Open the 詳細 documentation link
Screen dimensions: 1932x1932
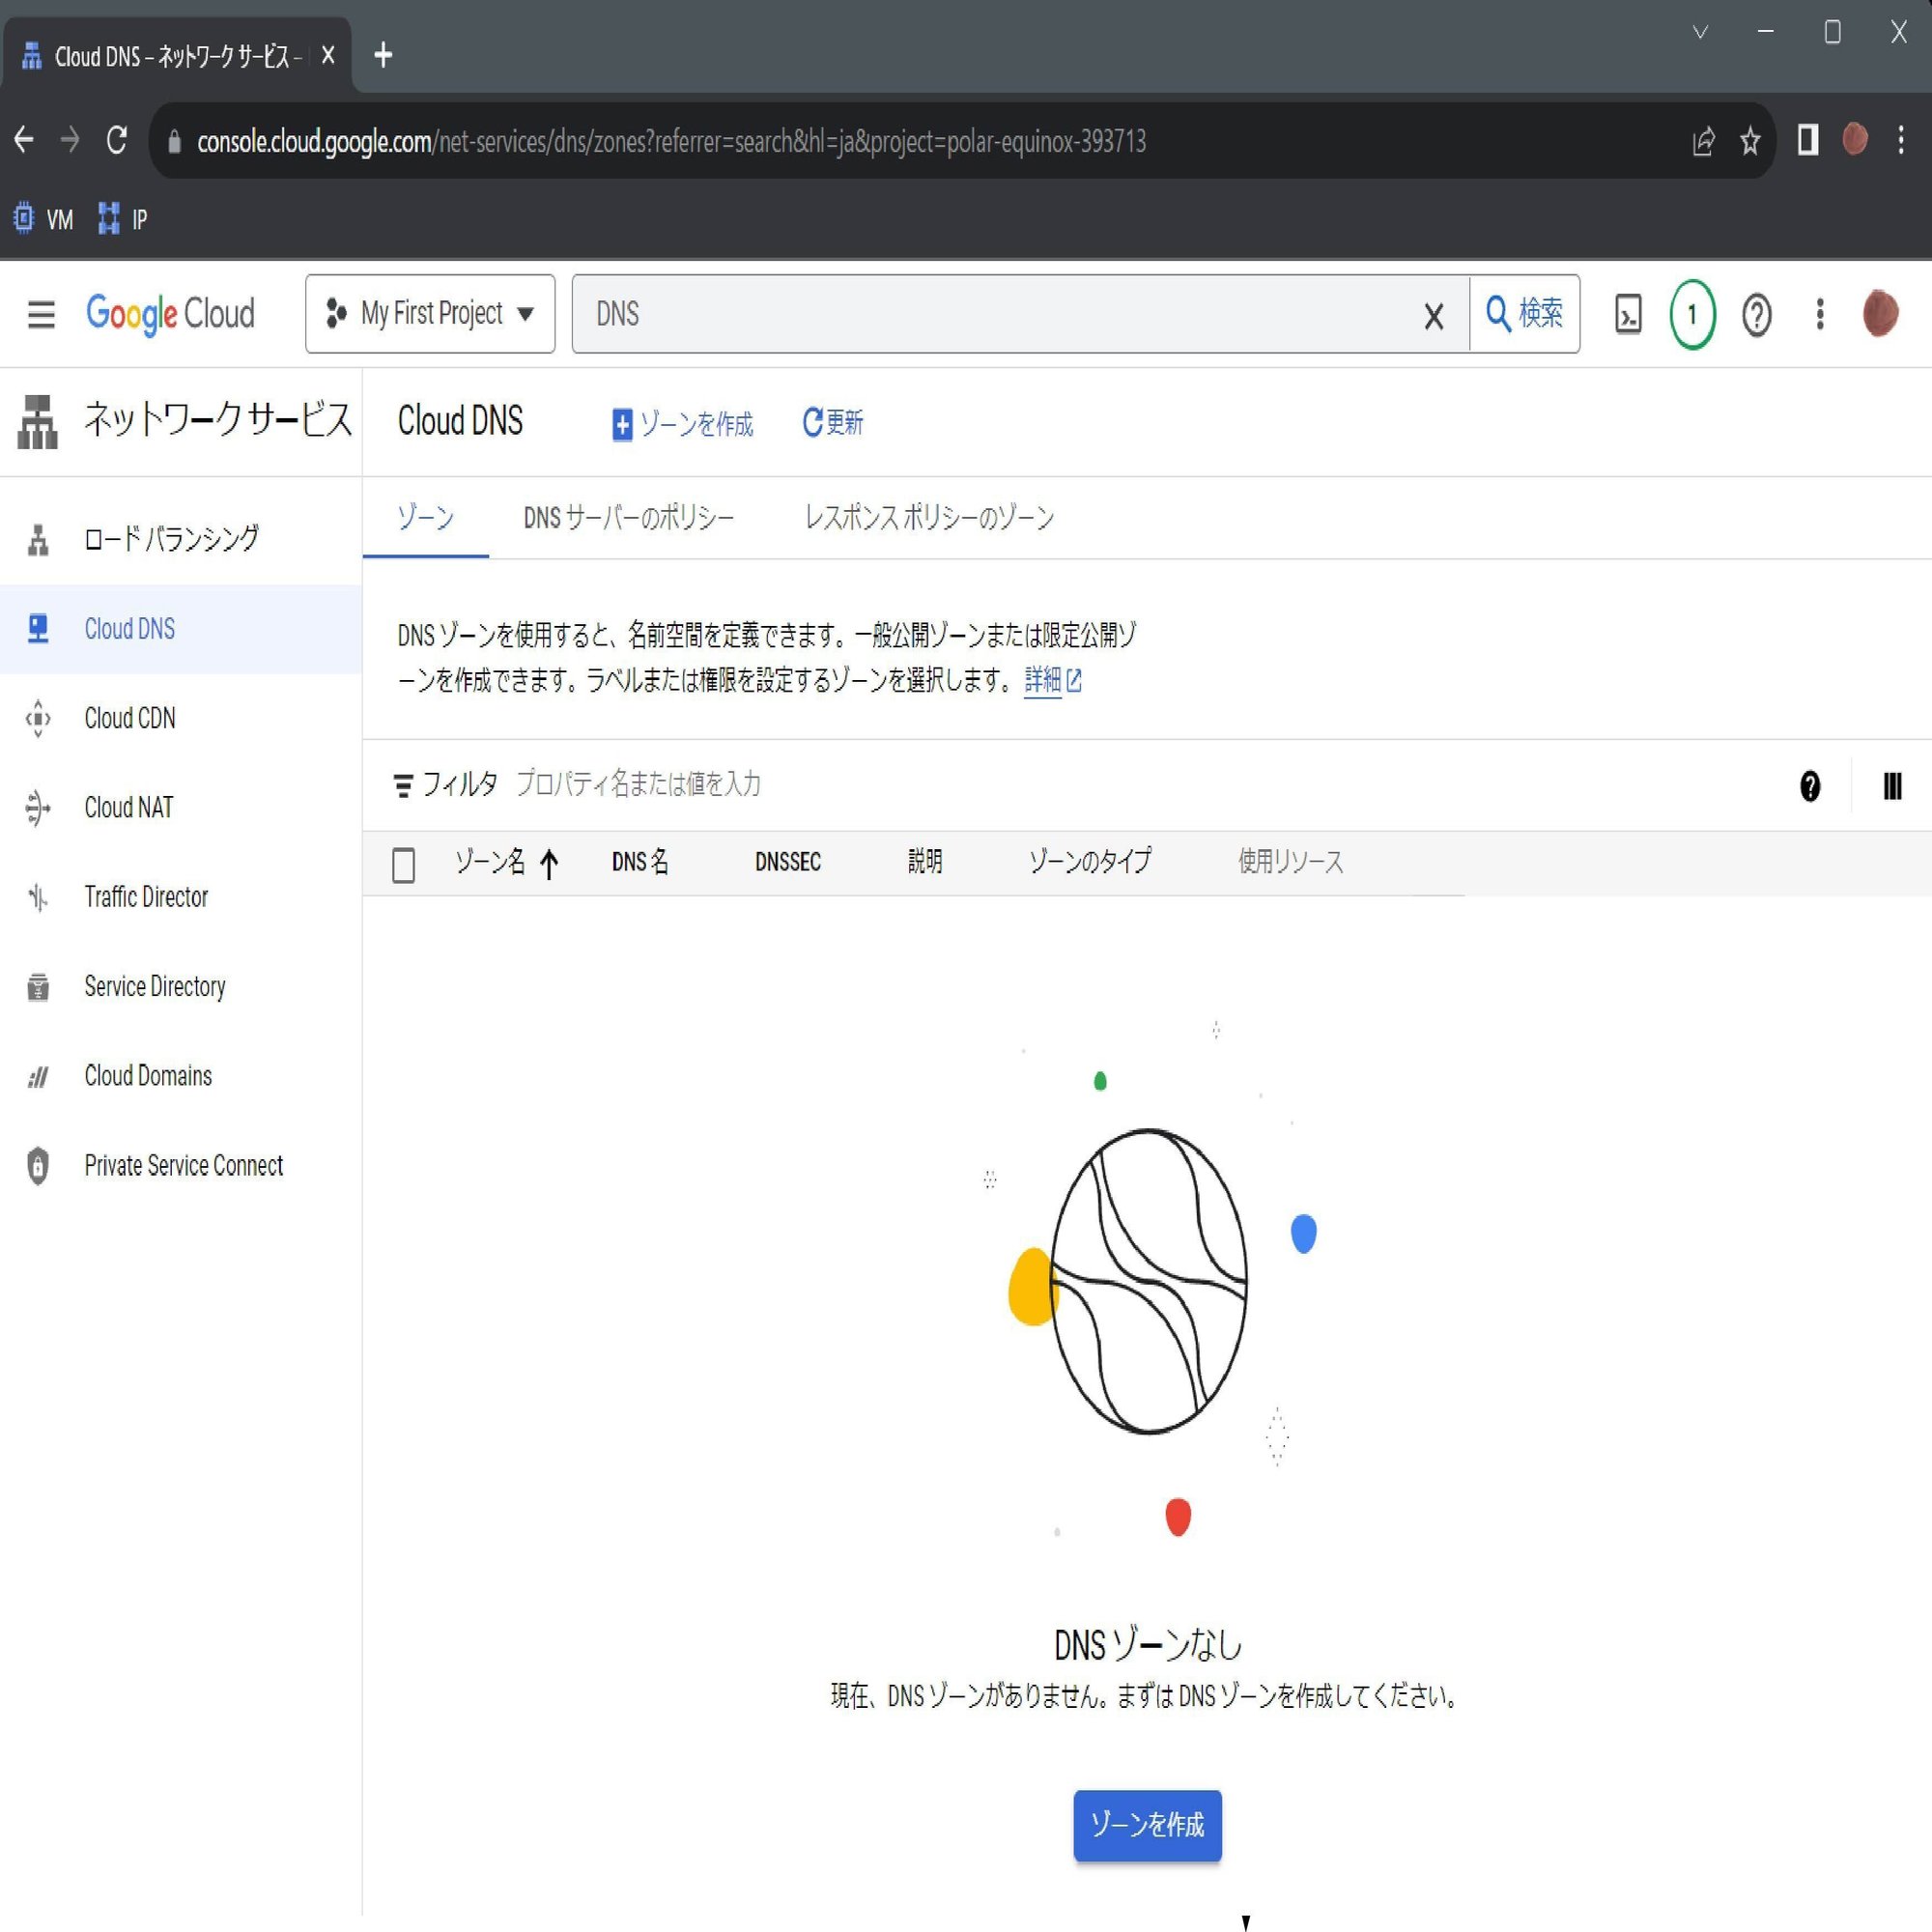pyautogui.click(x=1044, y=681)
